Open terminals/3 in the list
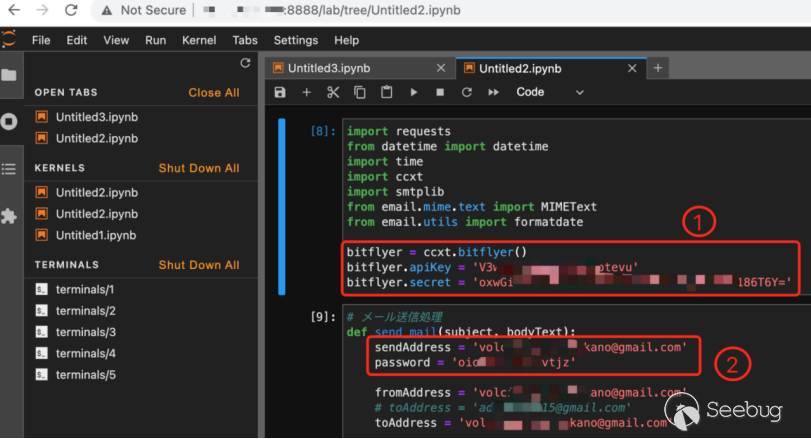This screenshot has height=439, width=811. [85, 332]
